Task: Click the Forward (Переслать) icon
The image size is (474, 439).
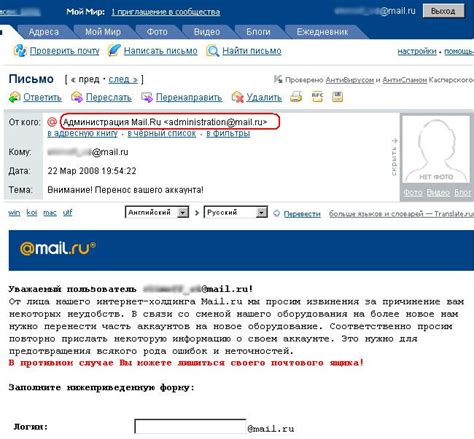Action: click(x=77, y=97)
